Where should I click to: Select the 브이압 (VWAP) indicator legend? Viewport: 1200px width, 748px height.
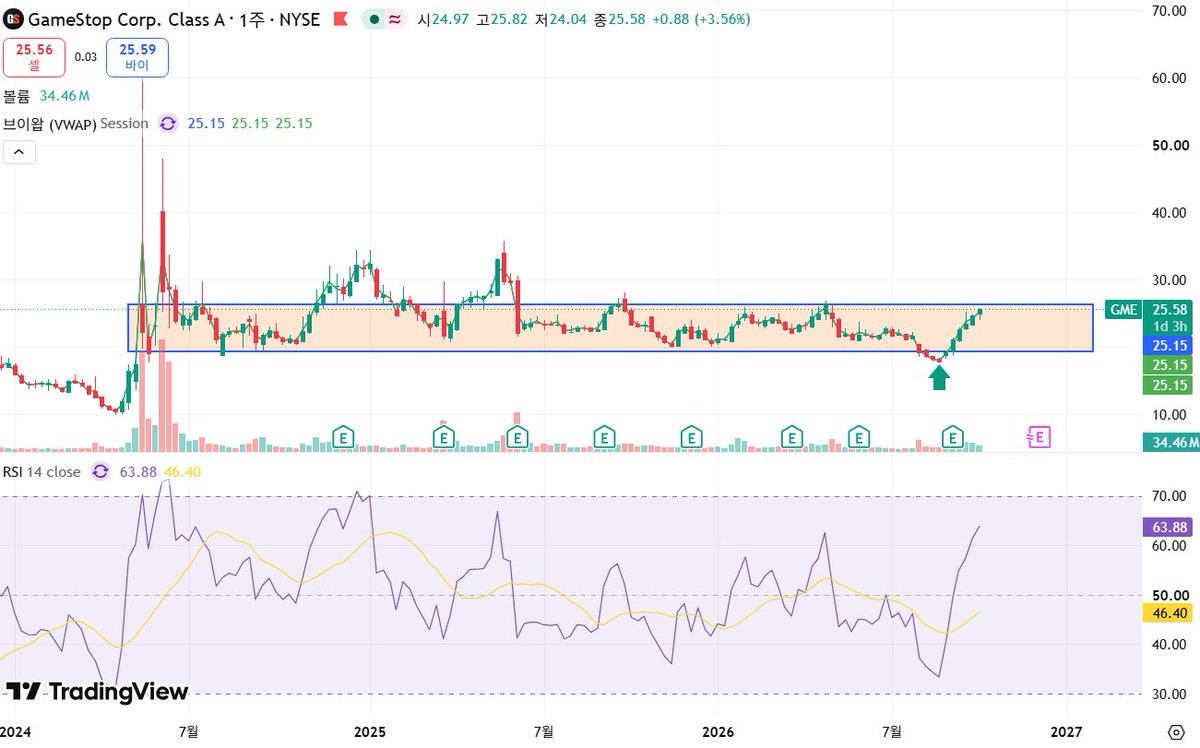pyautogui.click(x=76, y=123)
